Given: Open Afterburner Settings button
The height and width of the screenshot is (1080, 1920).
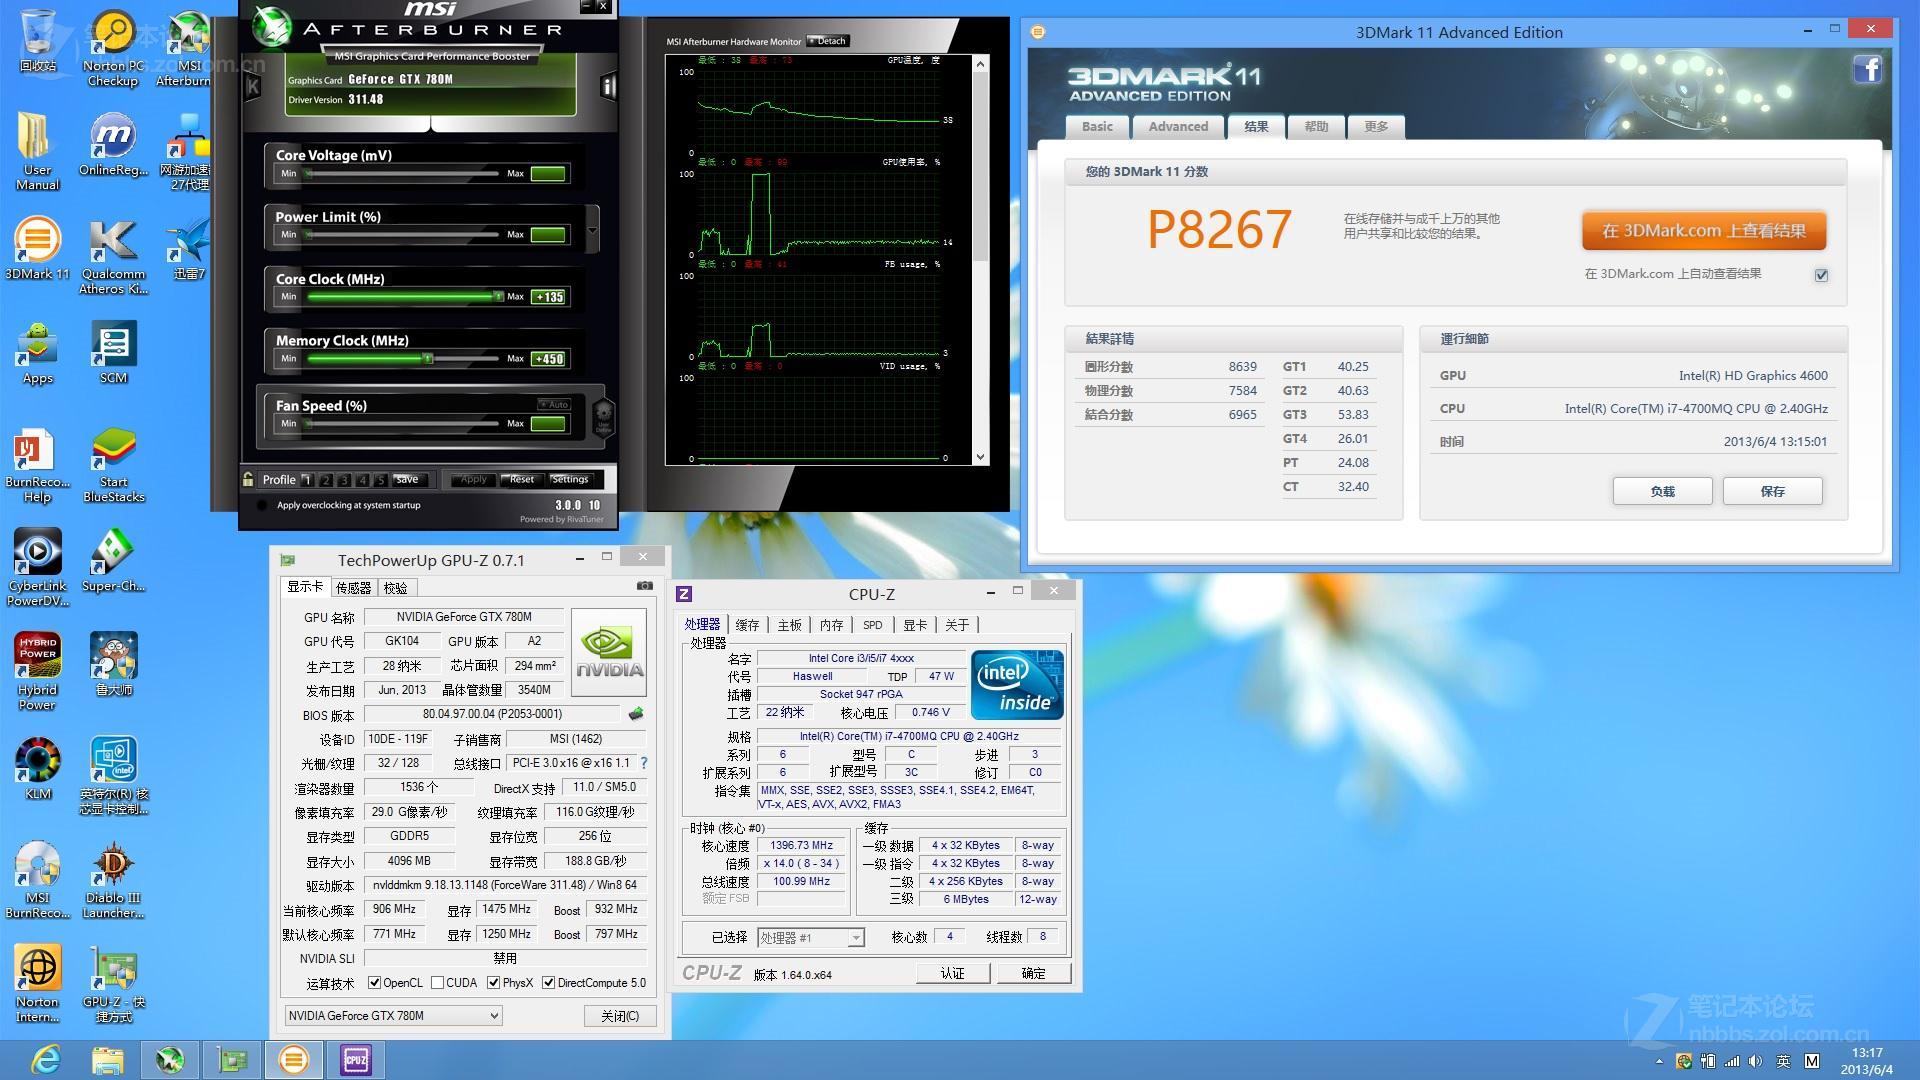Looking at the screenshot, I should tap(570, 479).
